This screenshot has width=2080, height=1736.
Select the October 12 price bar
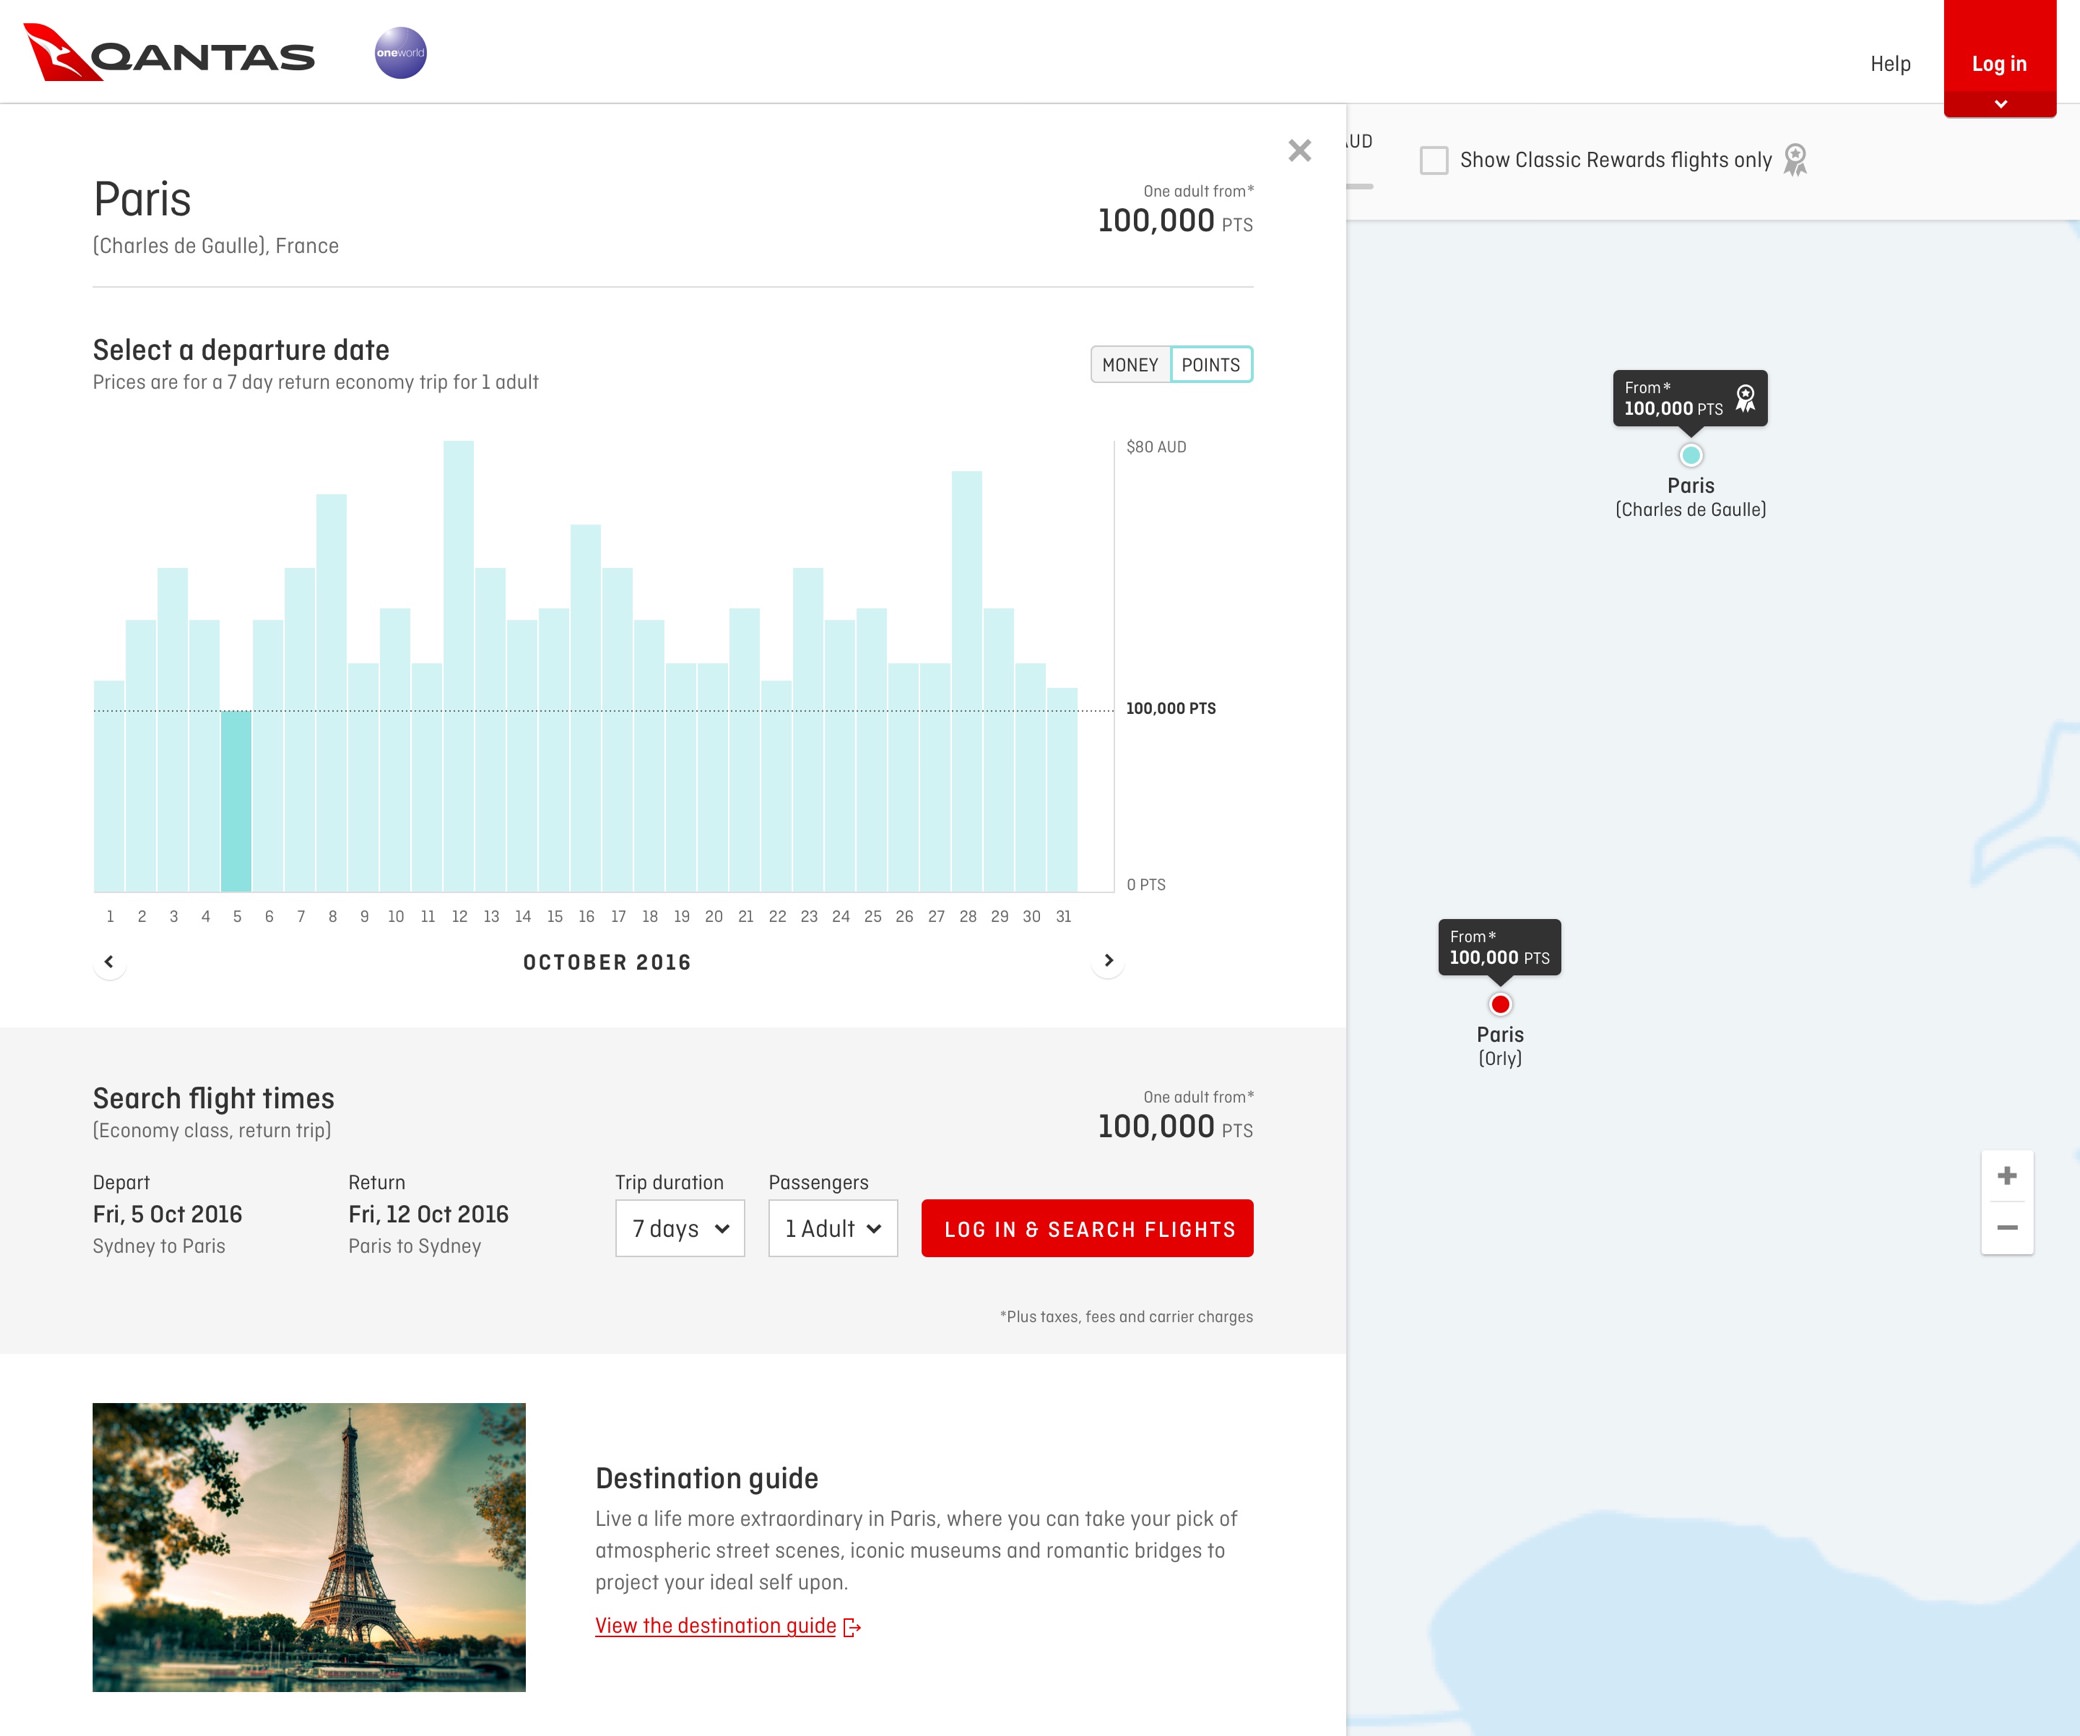459,666
